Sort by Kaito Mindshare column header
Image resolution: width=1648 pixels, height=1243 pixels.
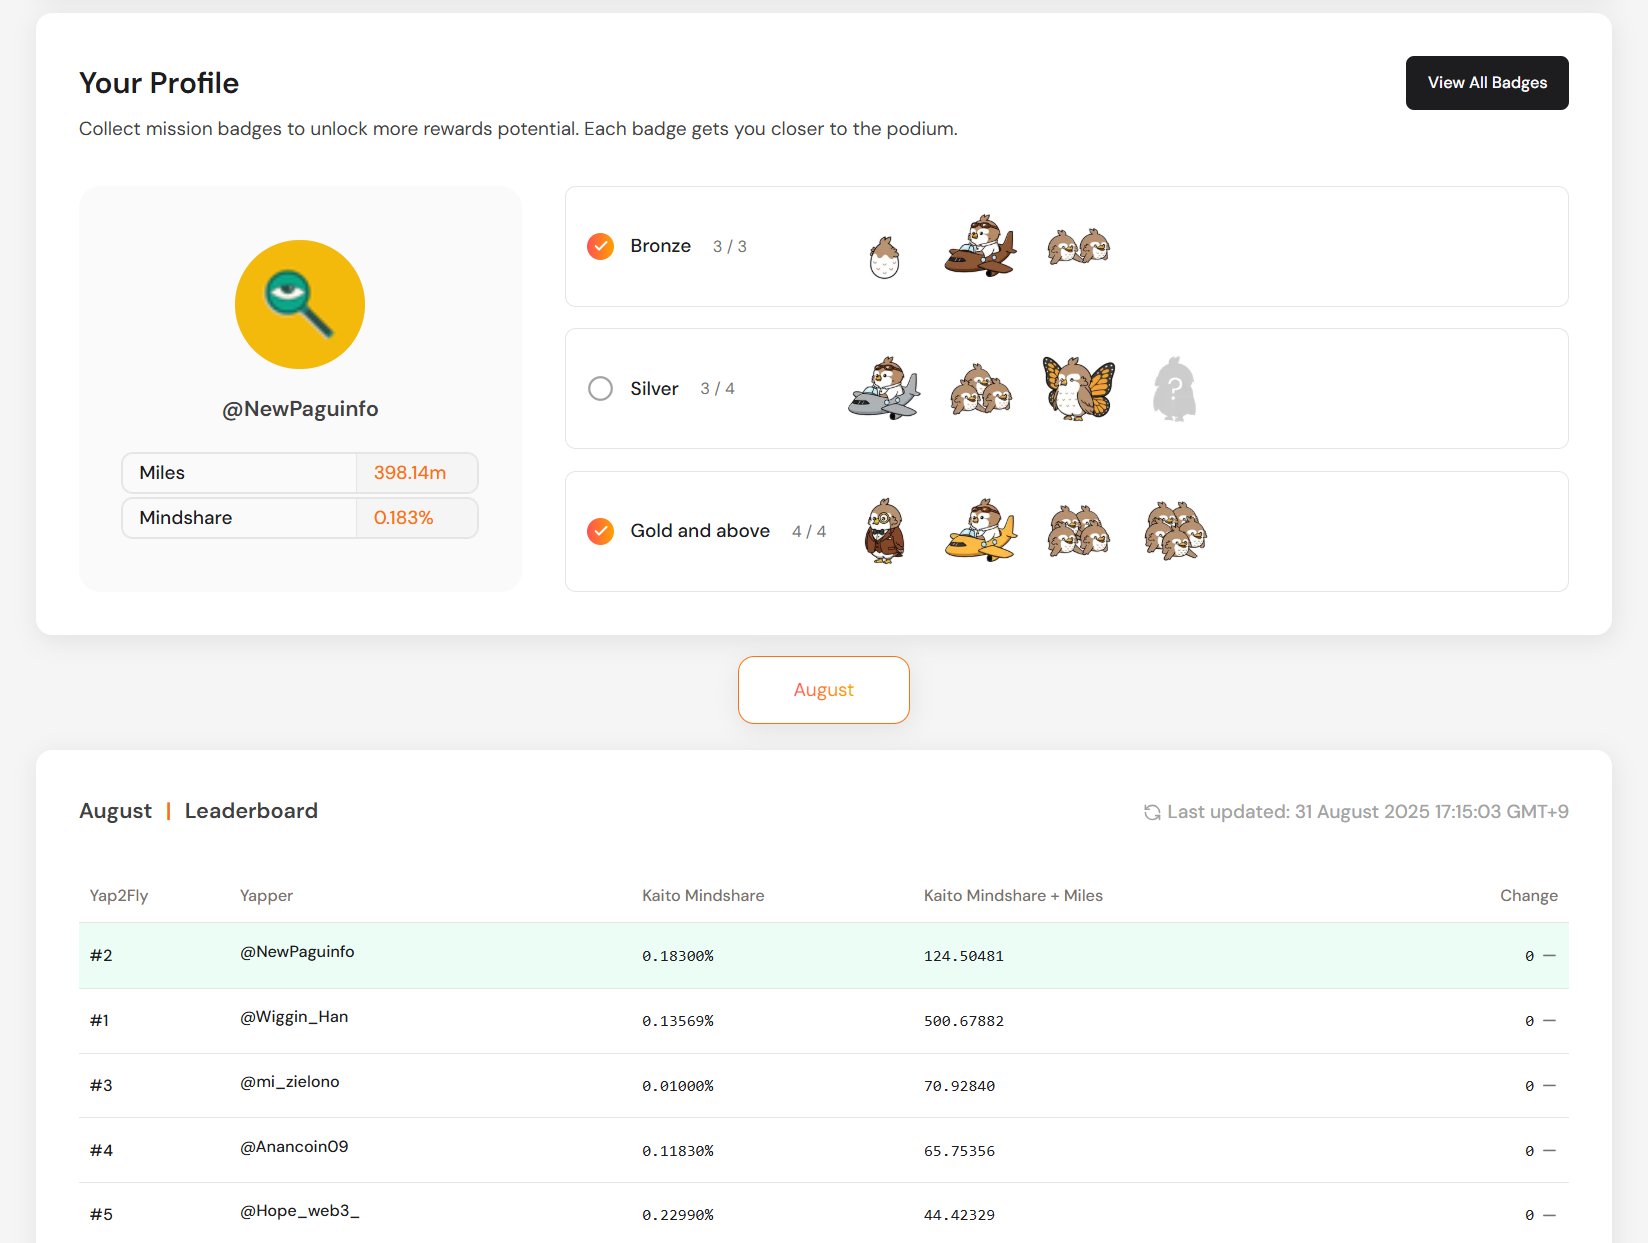point(703,896)
